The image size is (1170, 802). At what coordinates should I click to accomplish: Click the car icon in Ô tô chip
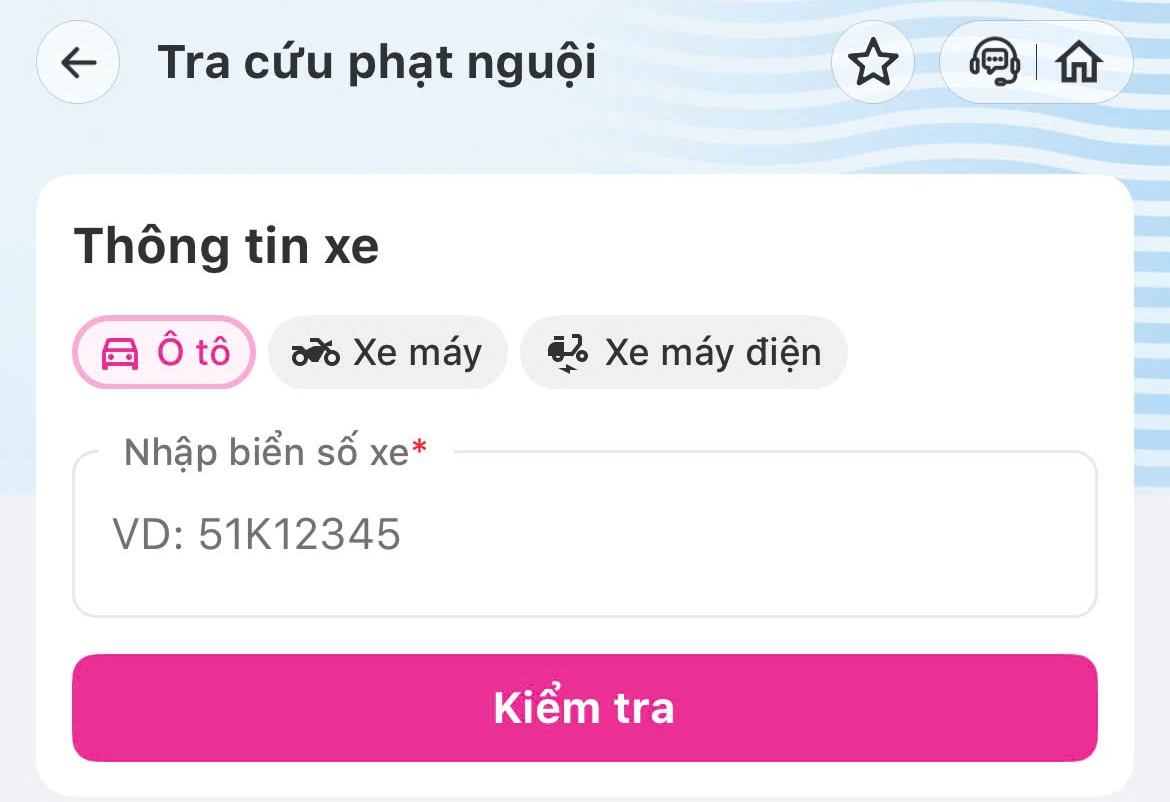120,353
